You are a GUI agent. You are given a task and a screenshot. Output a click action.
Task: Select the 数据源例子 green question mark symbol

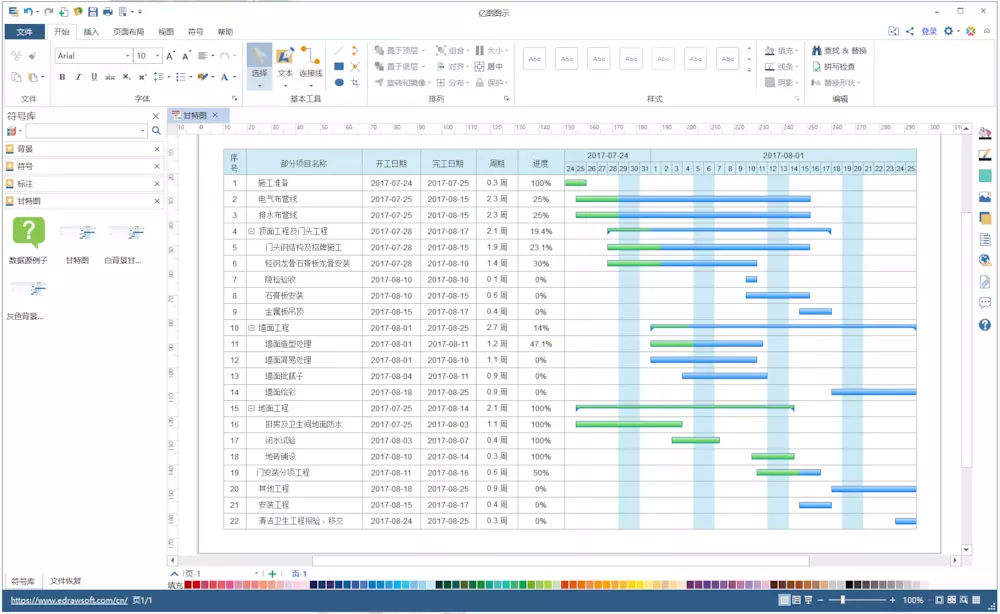point(29,232)
